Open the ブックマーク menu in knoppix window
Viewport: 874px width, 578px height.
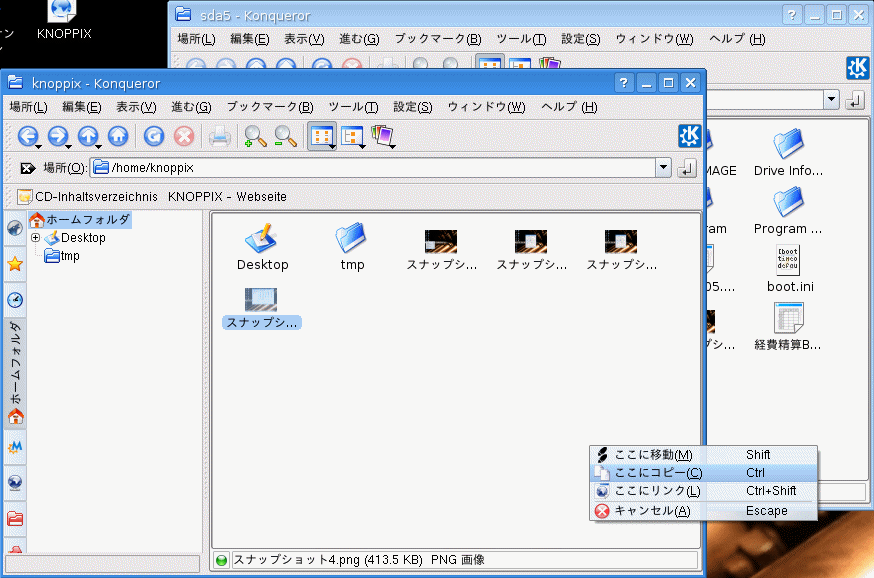[x=269, y=107]
